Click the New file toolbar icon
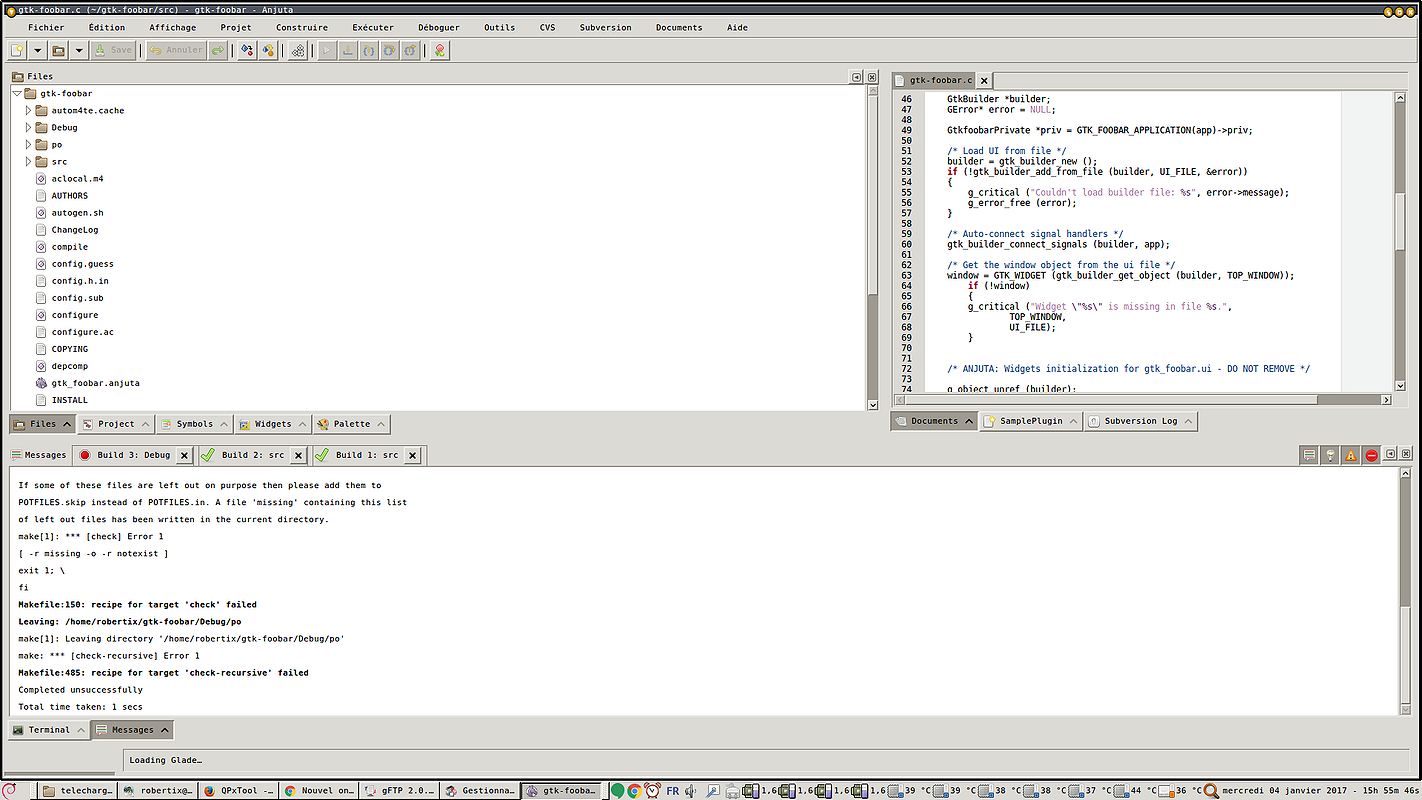This screenshot has width=1422, height=800. (18, 50)
